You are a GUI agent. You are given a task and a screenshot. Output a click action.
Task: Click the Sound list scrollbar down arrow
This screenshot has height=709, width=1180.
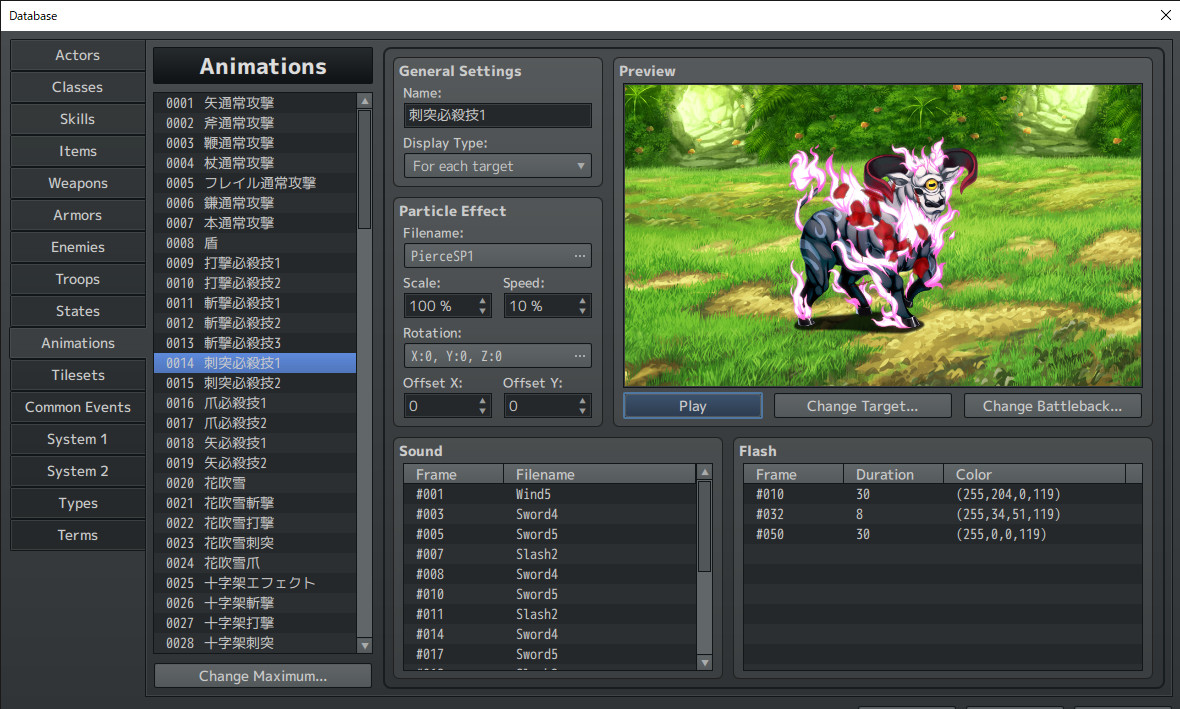(x=704, y=663)
